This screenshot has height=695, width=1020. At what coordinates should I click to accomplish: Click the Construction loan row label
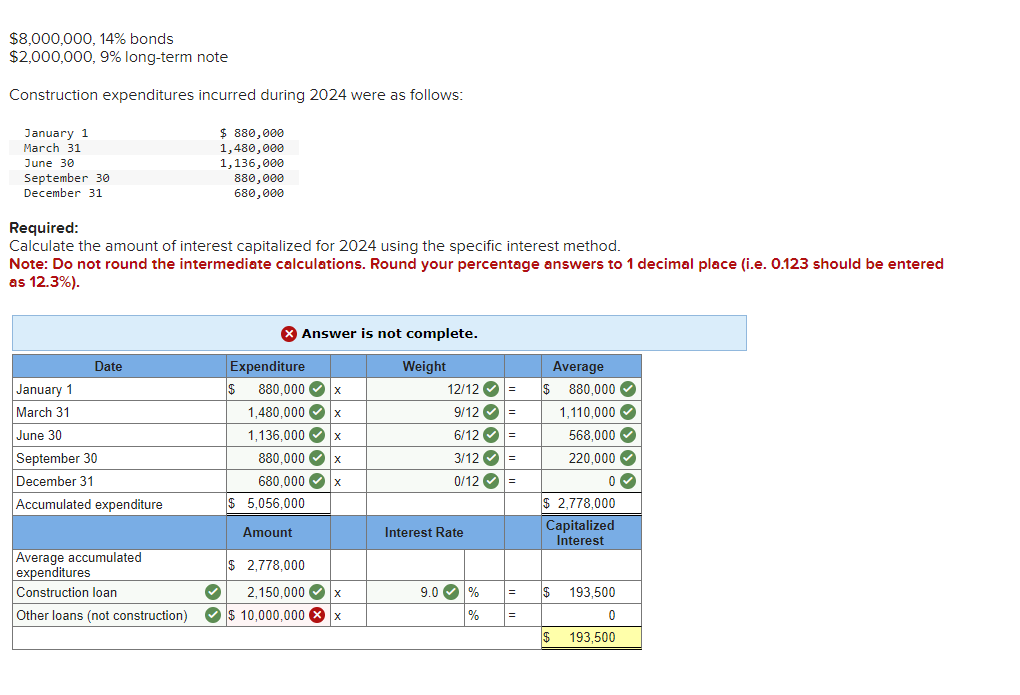(66, 592)
